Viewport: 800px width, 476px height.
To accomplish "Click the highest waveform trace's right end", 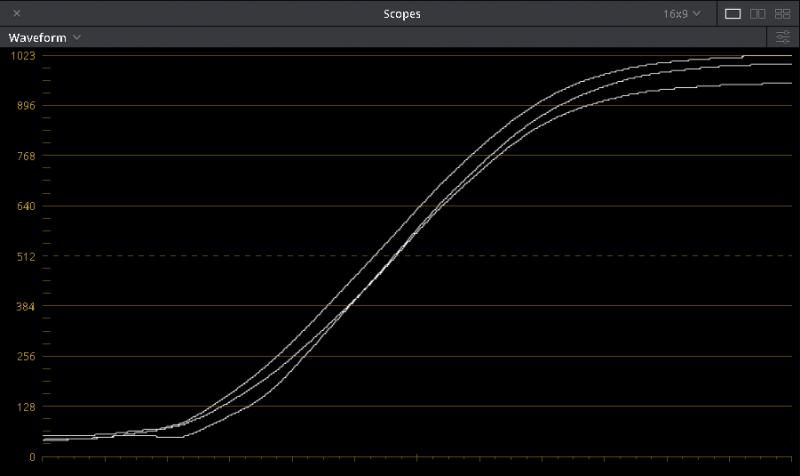I will pos(788,56).
